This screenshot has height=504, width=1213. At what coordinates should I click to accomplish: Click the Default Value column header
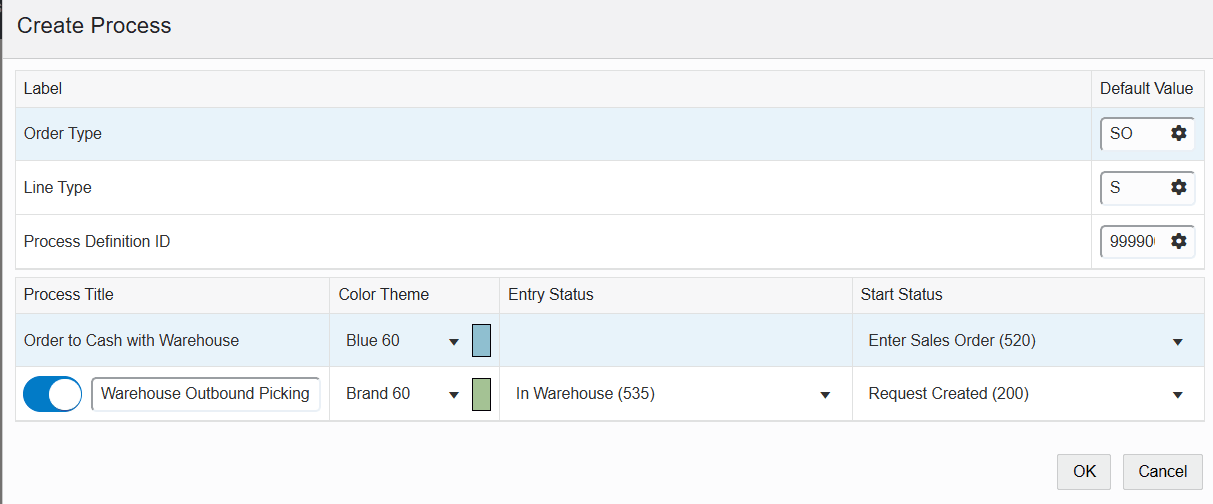click(1147, 89)
